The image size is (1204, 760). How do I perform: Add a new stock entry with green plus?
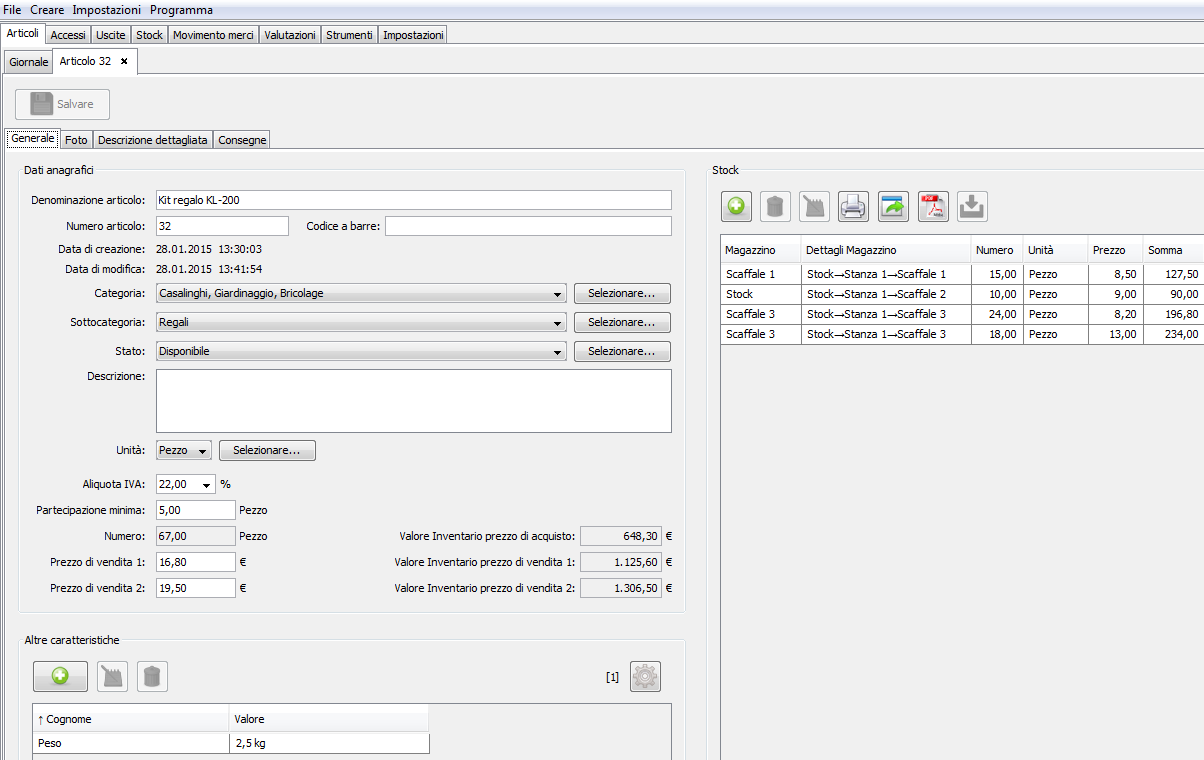click(x=736, y=207)
